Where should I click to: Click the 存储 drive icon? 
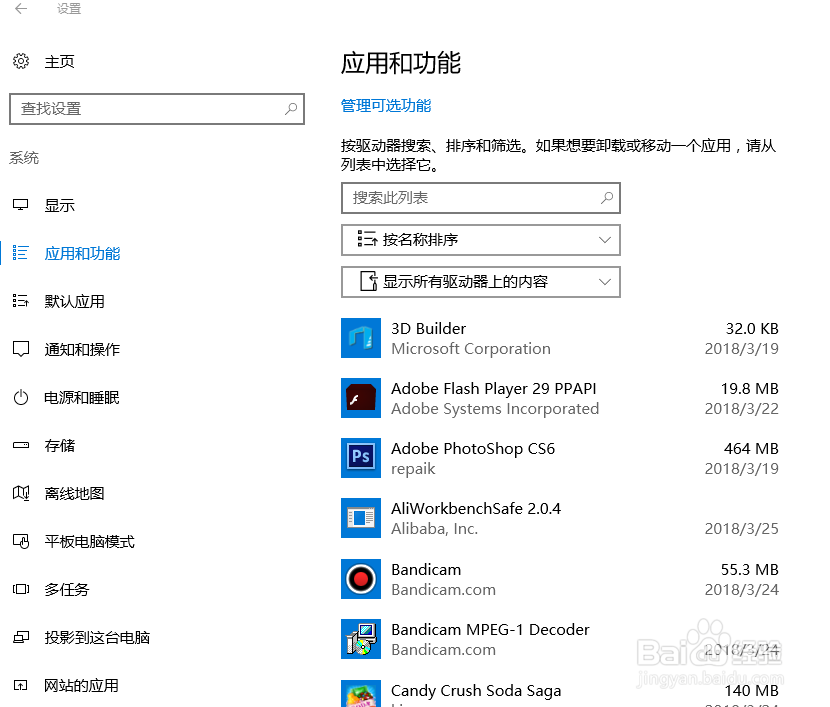click(21, 445)
